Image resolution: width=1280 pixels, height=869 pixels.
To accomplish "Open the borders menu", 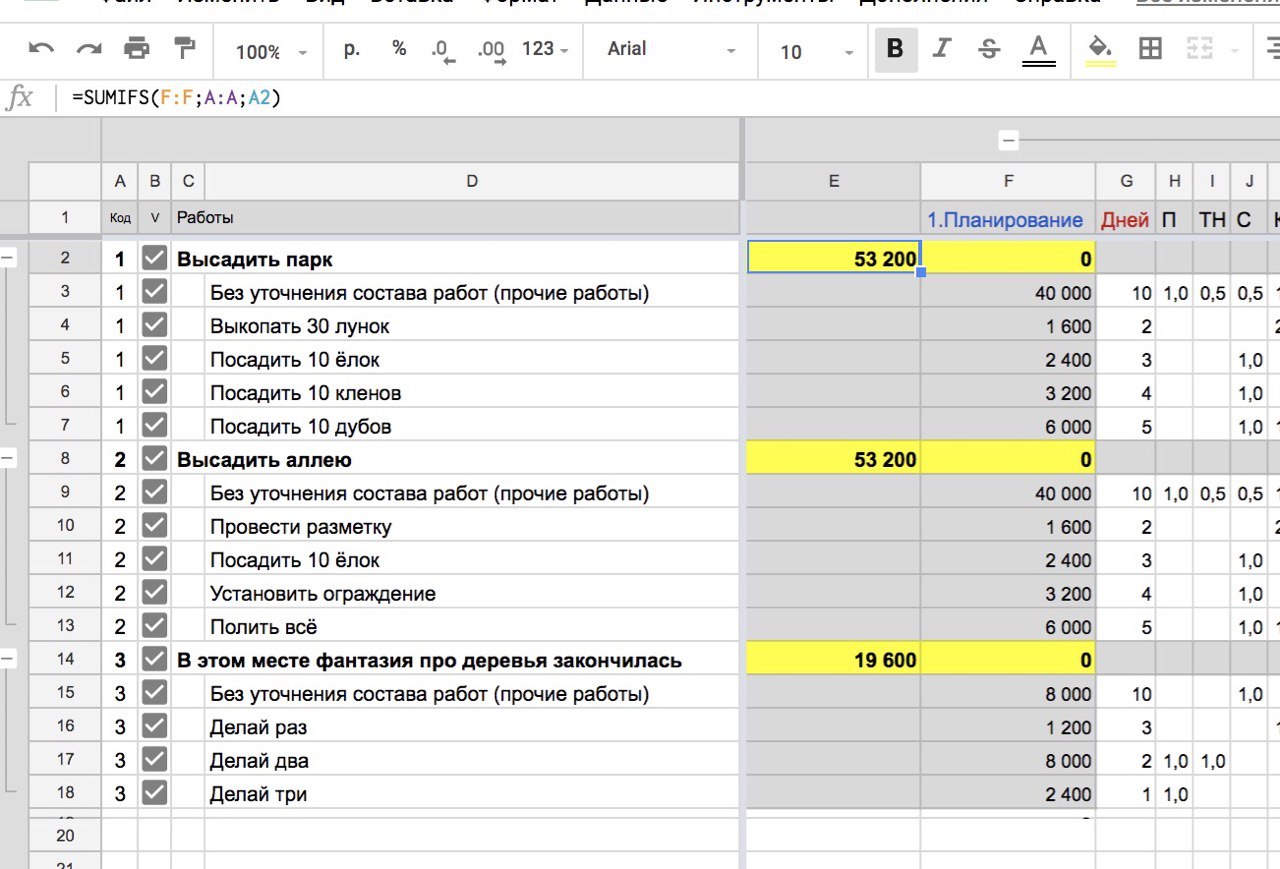I will click(1151, 49).
